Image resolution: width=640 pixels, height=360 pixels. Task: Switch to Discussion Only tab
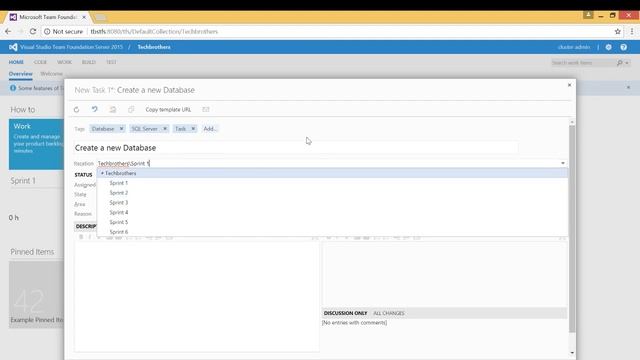pos(345,313)
